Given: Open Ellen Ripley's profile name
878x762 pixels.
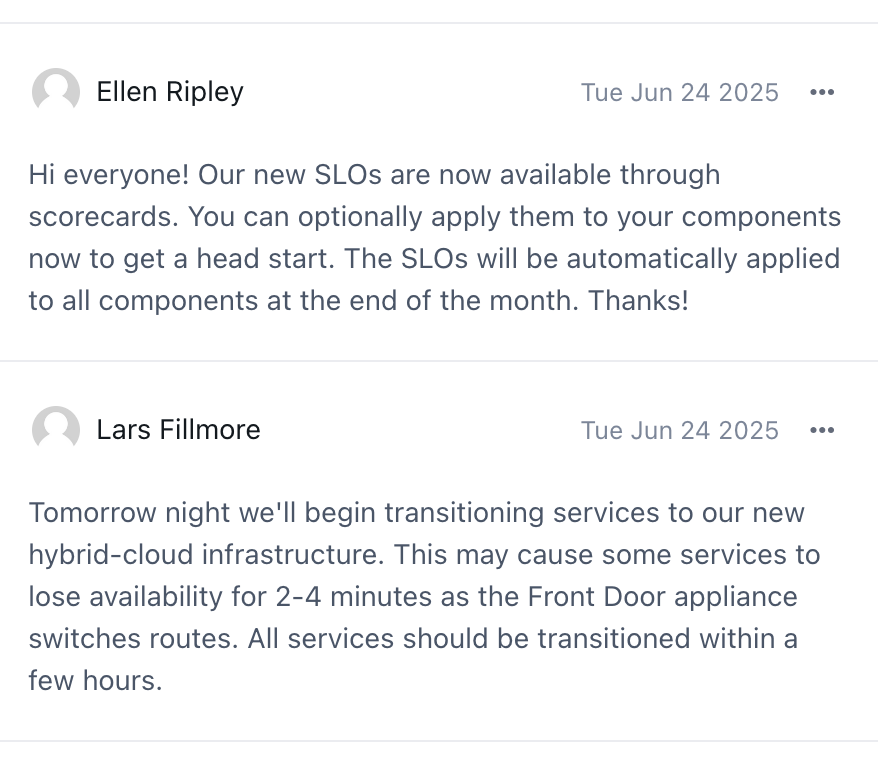Looking at the screenshot, I should click(170, 92).
